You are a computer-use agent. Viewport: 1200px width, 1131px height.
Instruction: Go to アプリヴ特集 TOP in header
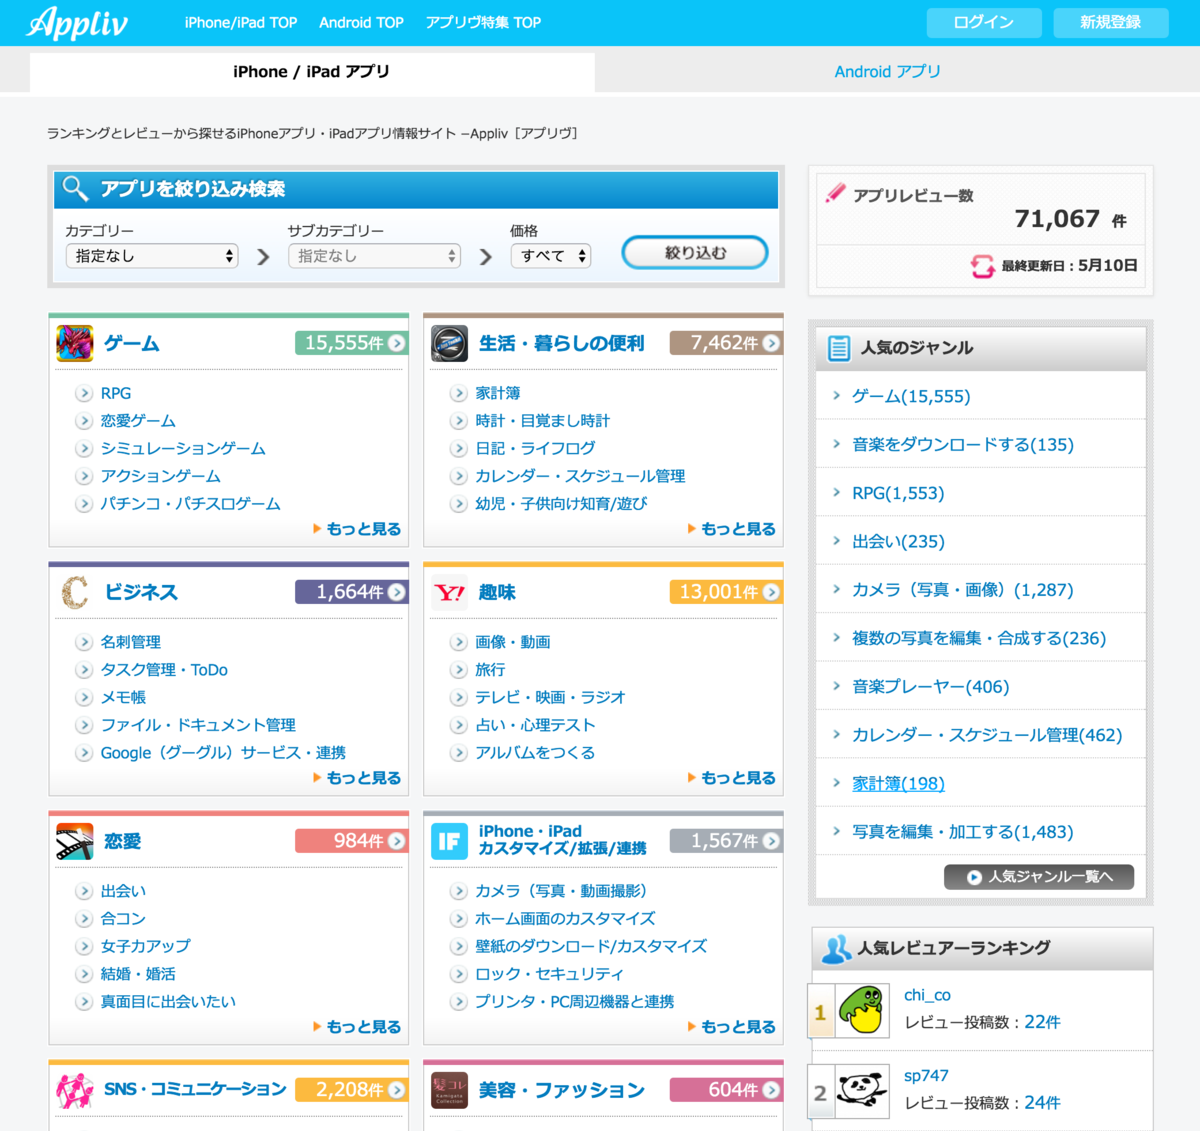[x=483, y=23]
